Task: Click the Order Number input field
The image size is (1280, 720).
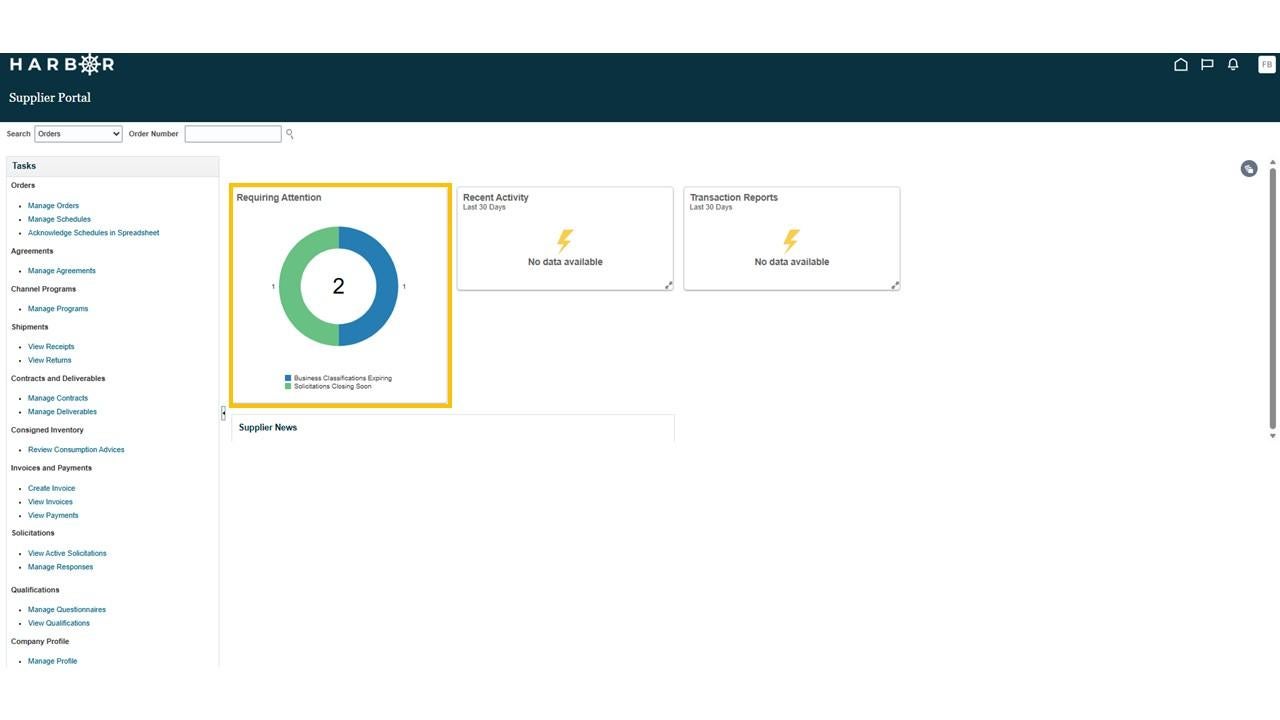Action: (x=233, y=134)
